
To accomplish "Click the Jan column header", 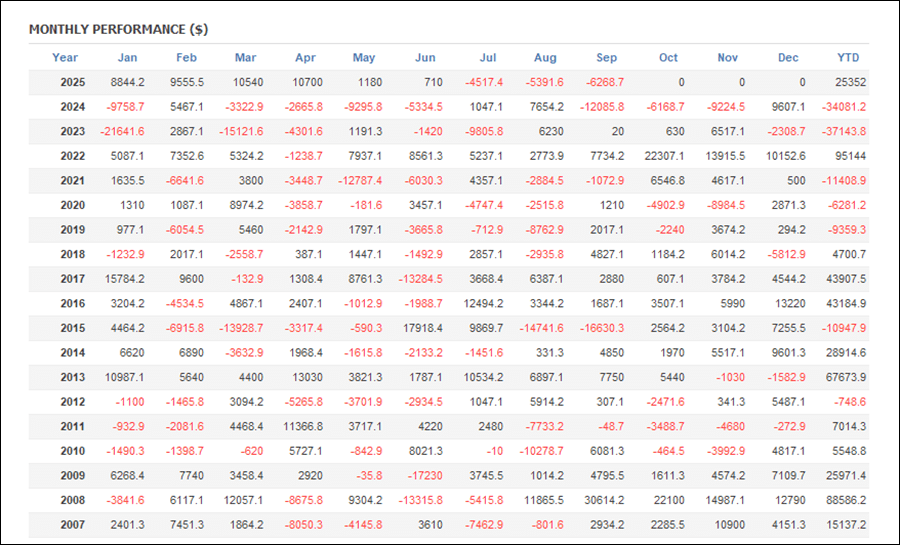I will coord(128,58).
